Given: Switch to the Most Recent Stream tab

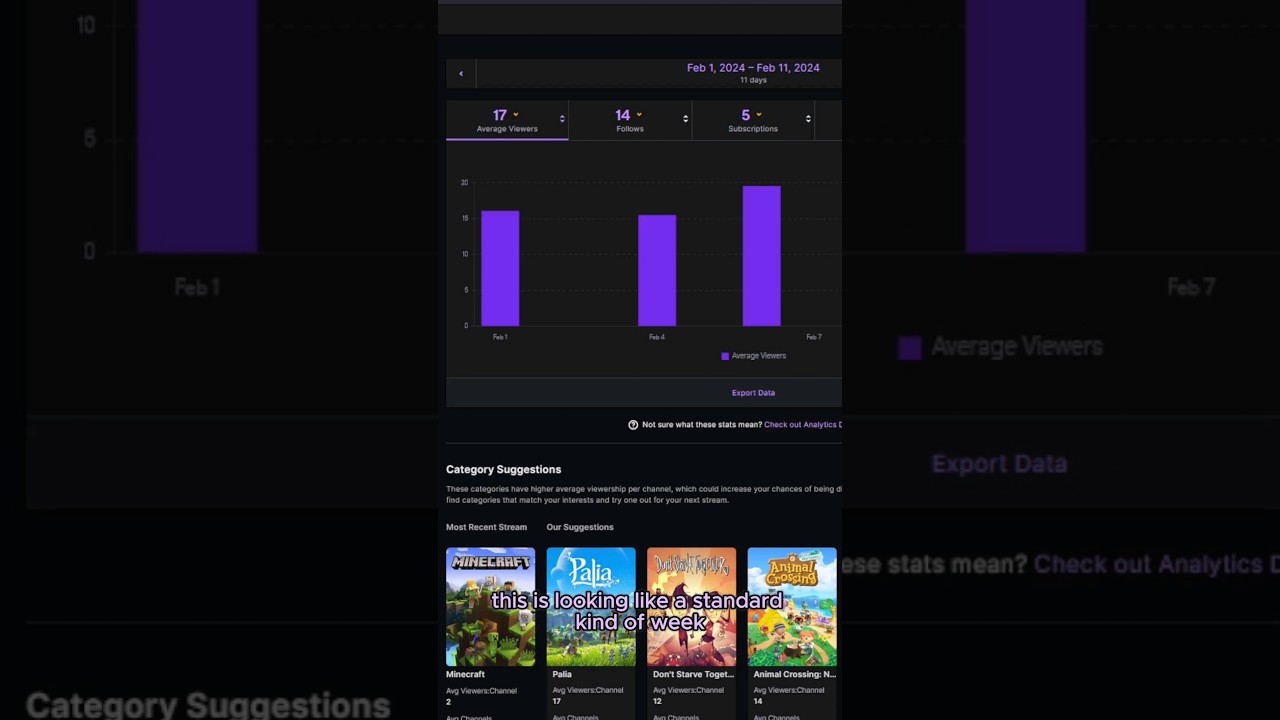Looking at the screenshot, I should pos(486,527).
